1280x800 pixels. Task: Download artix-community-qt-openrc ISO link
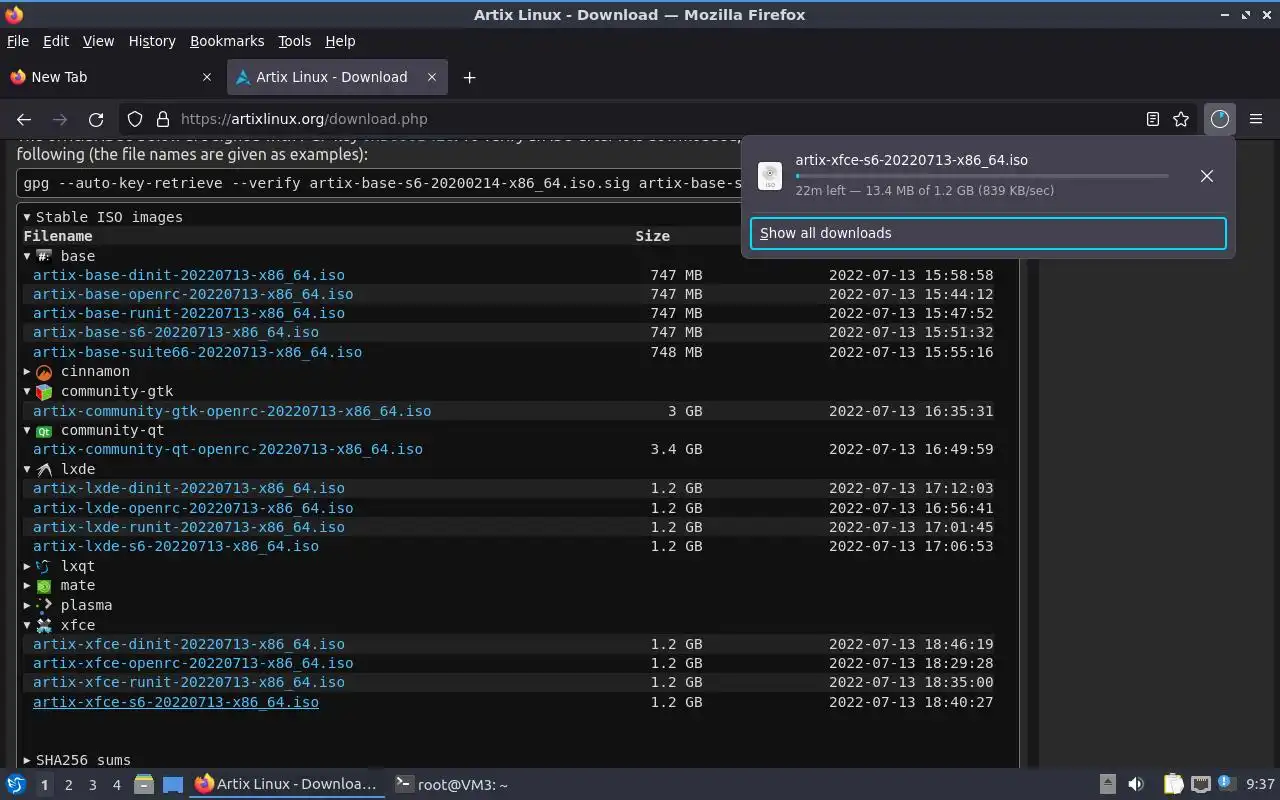click(228, 449)
